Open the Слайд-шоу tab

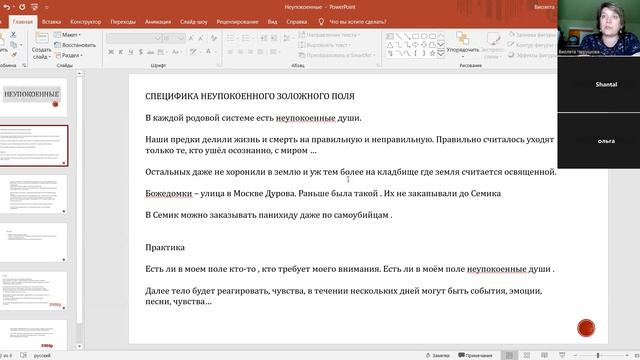pyautogui.click(x=193, y=22)
